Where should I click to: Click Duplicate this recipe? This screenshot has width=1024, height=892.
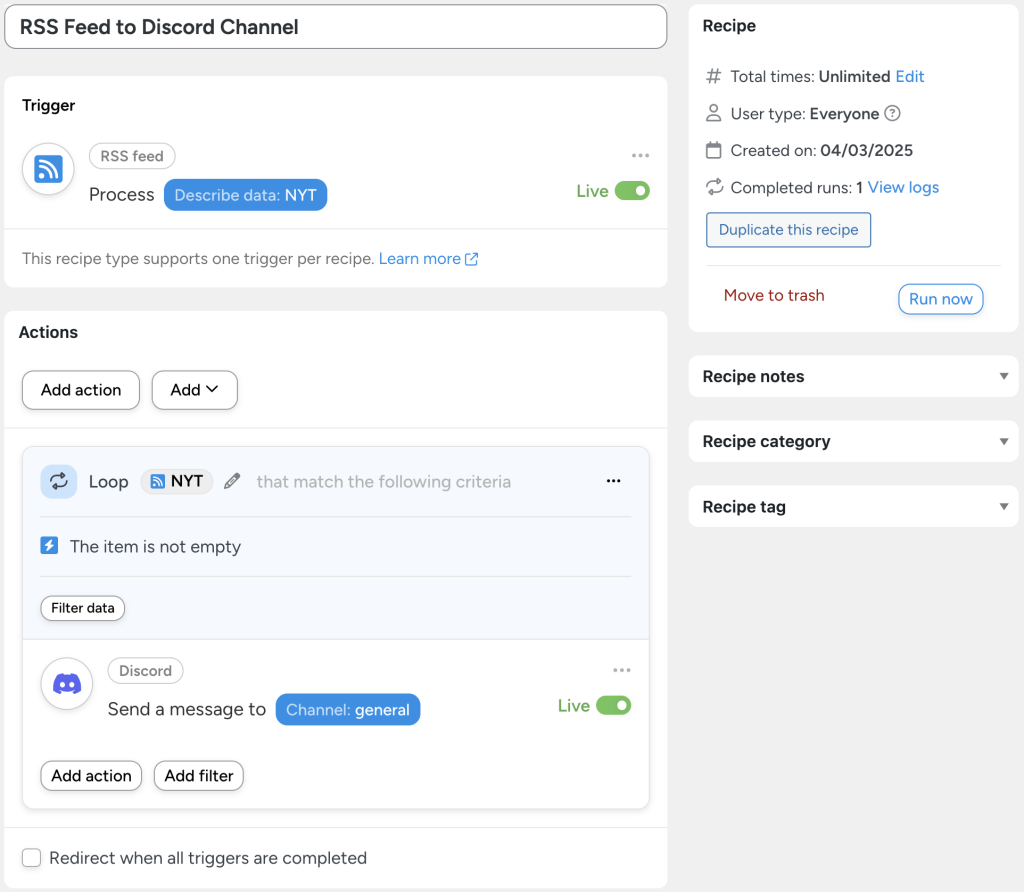point(788,230)
